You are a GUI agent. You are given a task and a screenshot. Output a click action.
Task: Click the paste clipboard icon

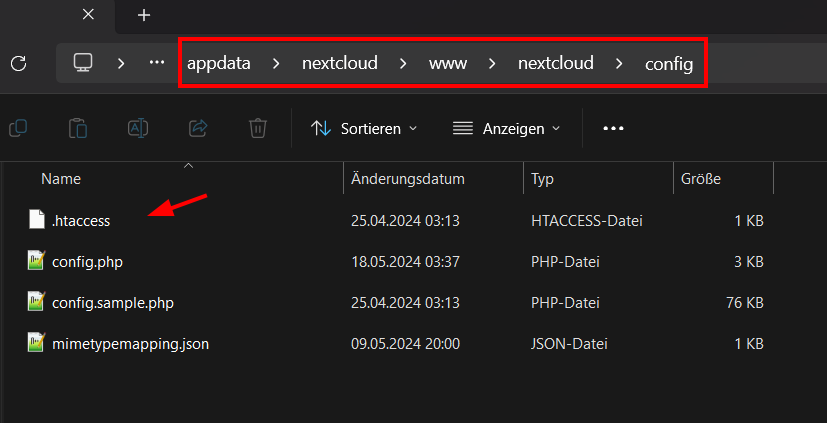click(x=78, y=128)
